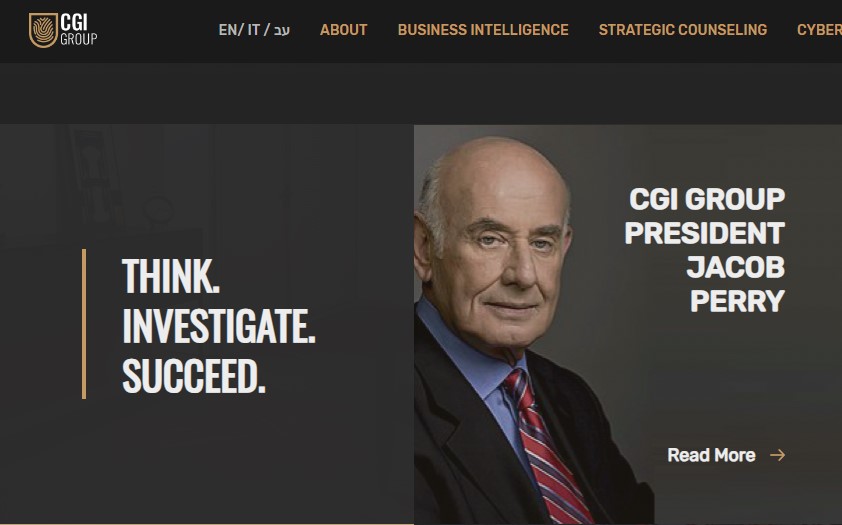Screen dimensions: 842x525
Task: Click the word THINK. in slogan
Action: tap(171, 276)
